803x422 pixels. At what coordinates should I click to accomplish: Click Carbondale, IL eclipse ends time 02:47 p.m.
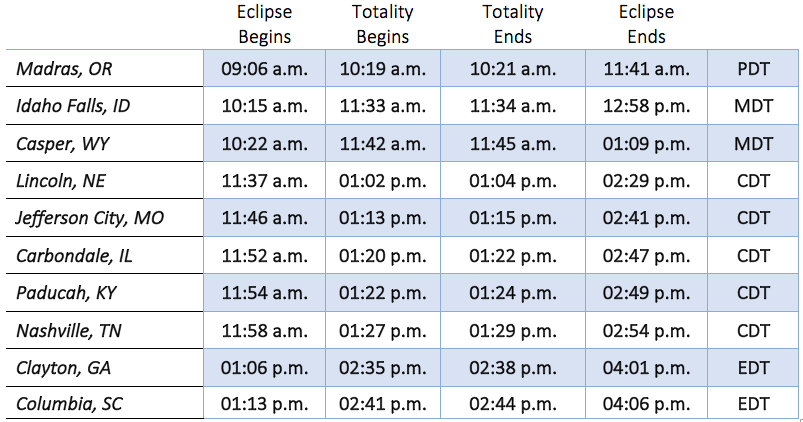click(x=646, y=255)
